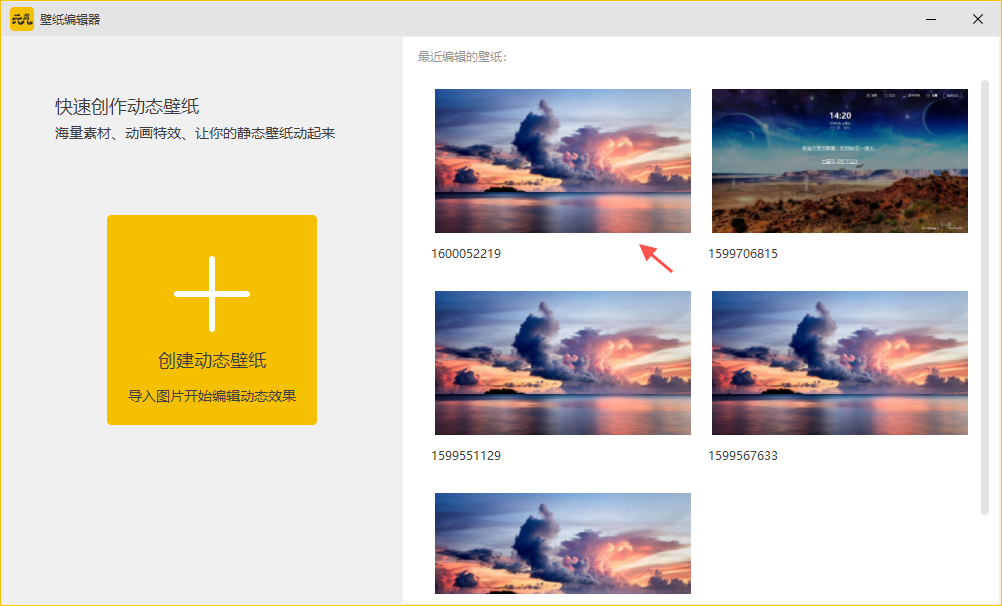
Task: Click the 壁纸编辑器 window title
Action: point(70,19)
